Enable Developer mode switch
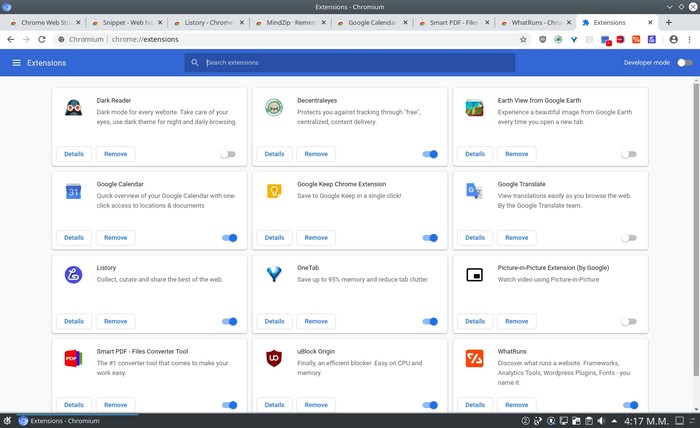 click(x=684, y=63)
